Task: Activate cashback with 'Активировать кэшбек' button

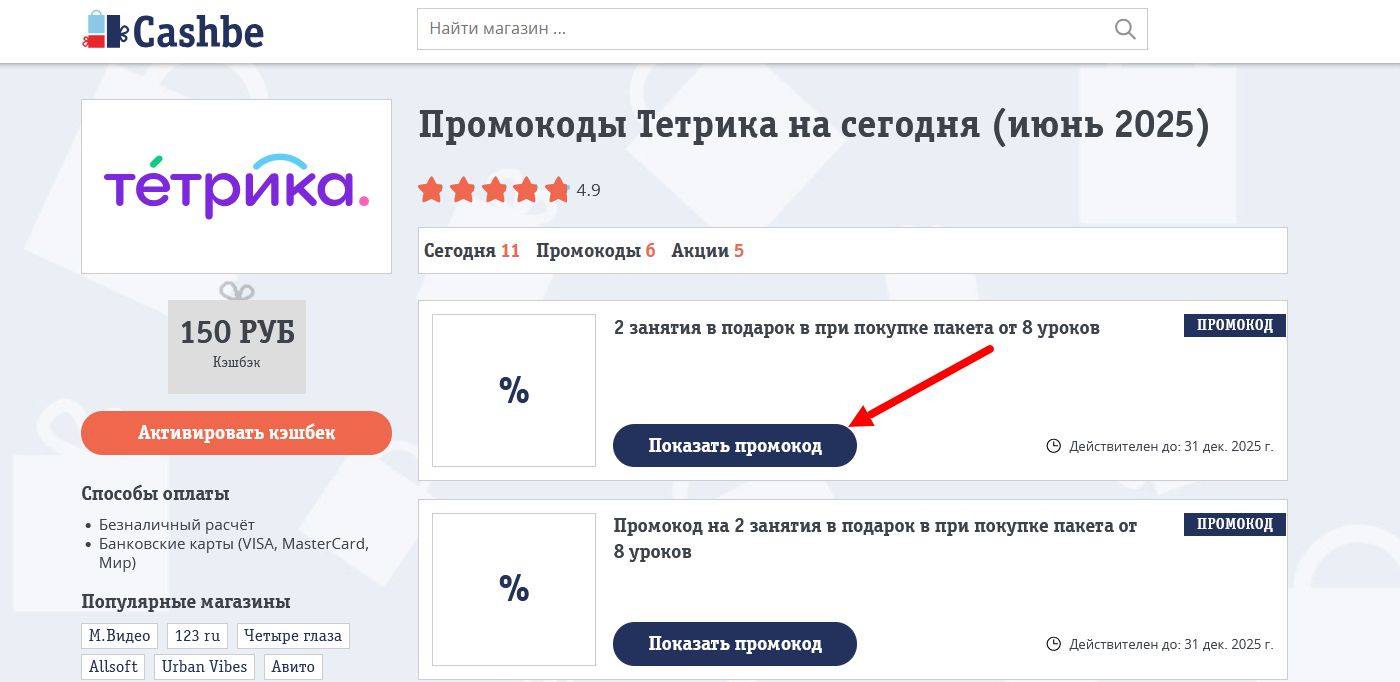Action: [236, 433]
